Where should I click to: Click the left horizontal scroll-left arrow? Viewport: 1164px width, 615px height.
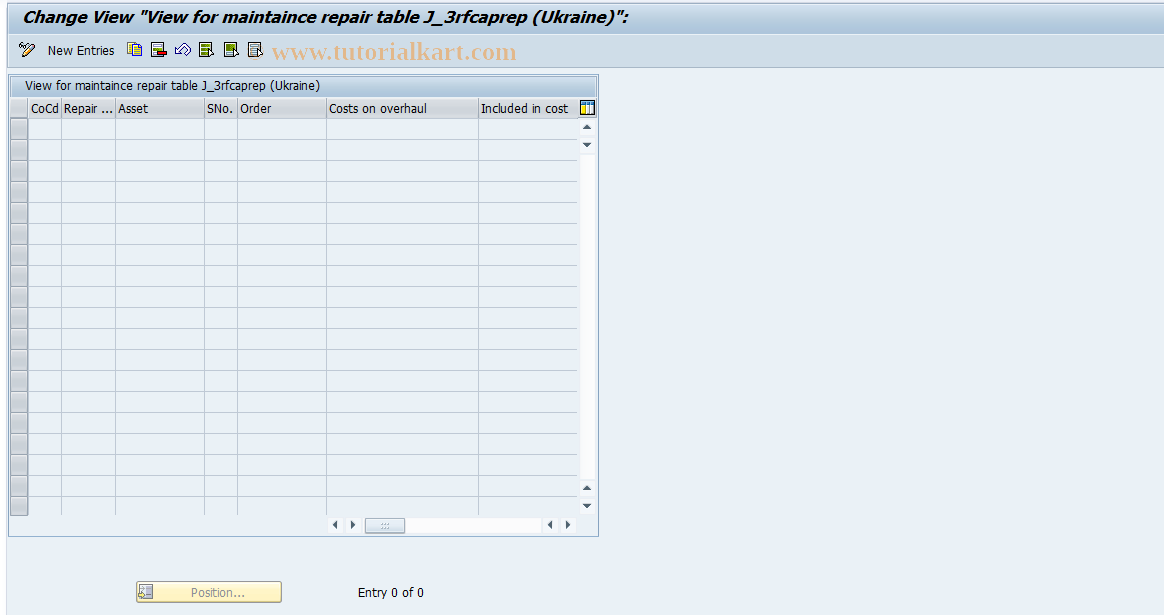pyautogui.click(x=335, y=525)
